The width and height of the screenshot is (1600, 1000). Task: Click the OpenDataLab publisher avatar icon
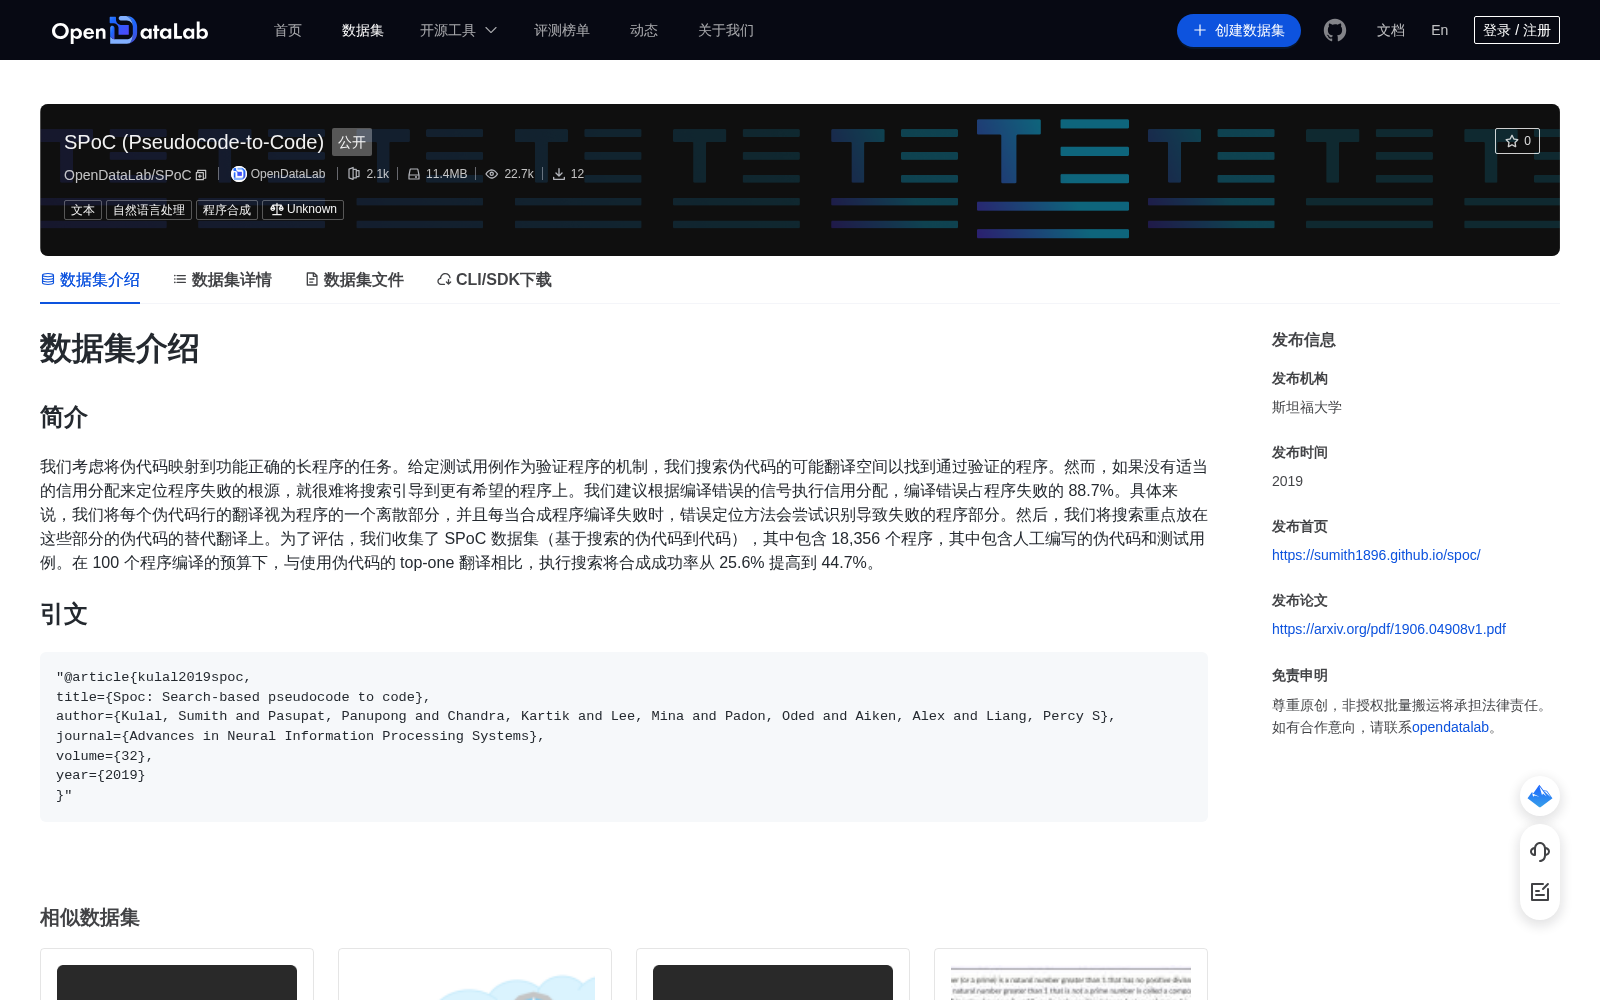tap(238, 174)
